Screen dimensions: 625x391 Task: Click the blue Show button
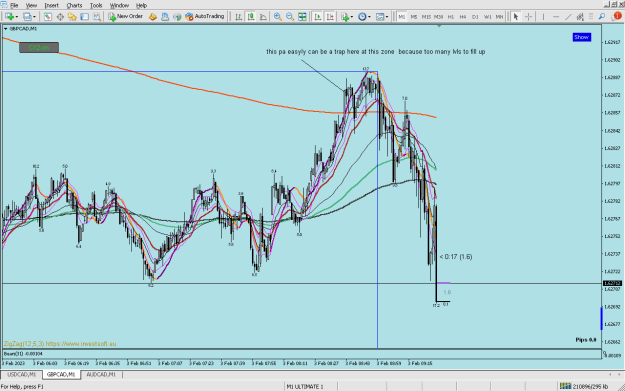click(x=582, y=37)
